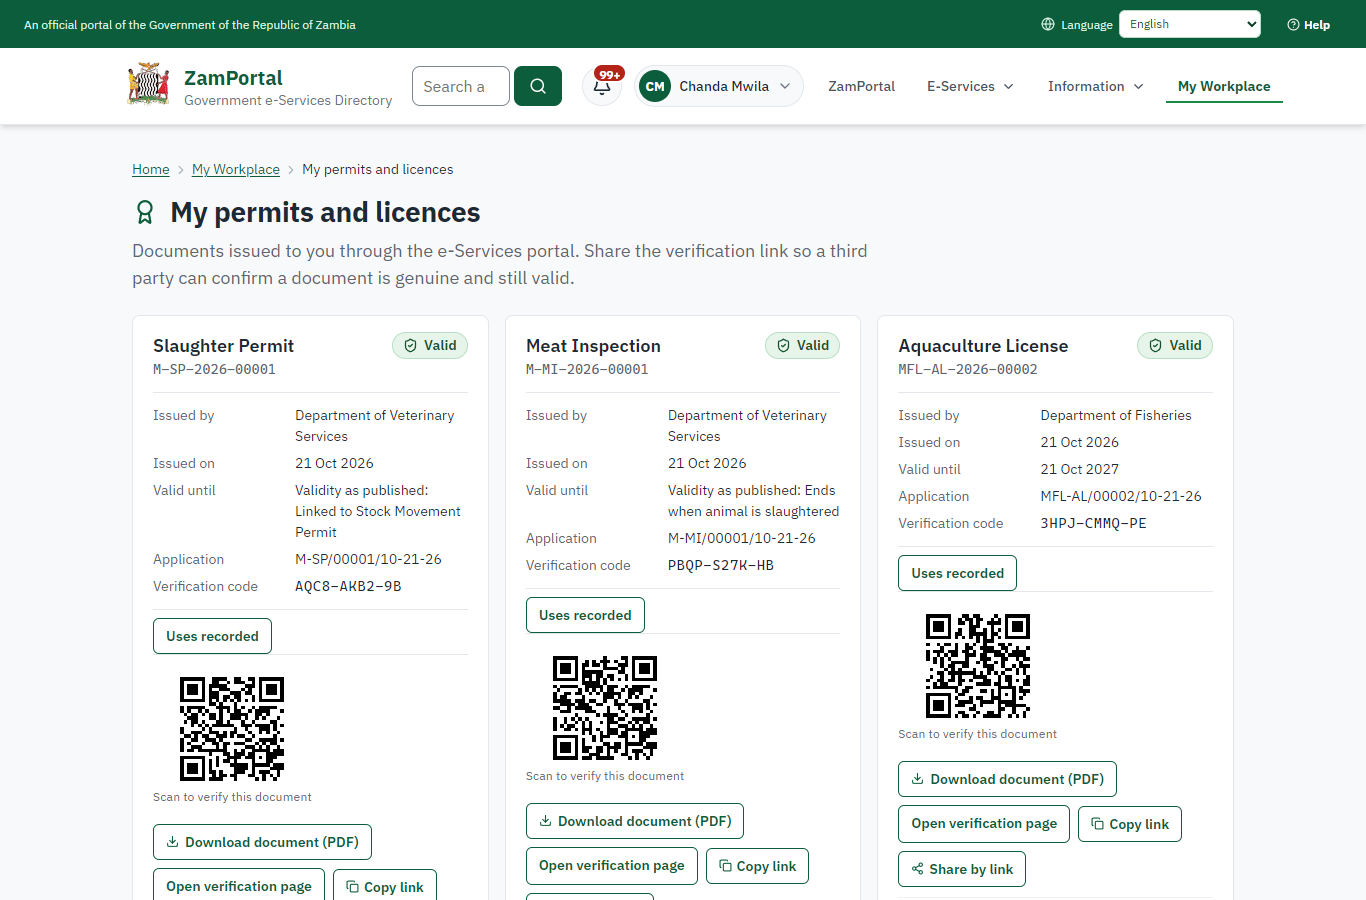1366x900 pixels.
Task: Click the CM user avatar
Action: pos(655,86)
